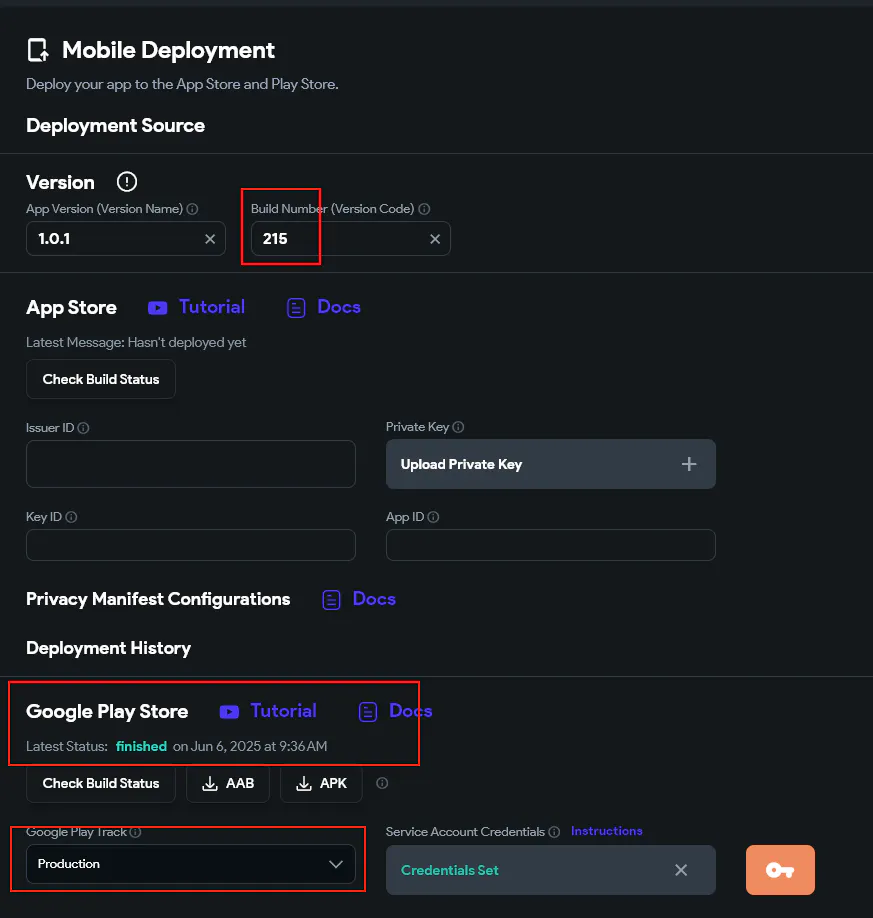
Task: Click the Privacy Manifest Configurations heading
Action: (x=158, y=599)
